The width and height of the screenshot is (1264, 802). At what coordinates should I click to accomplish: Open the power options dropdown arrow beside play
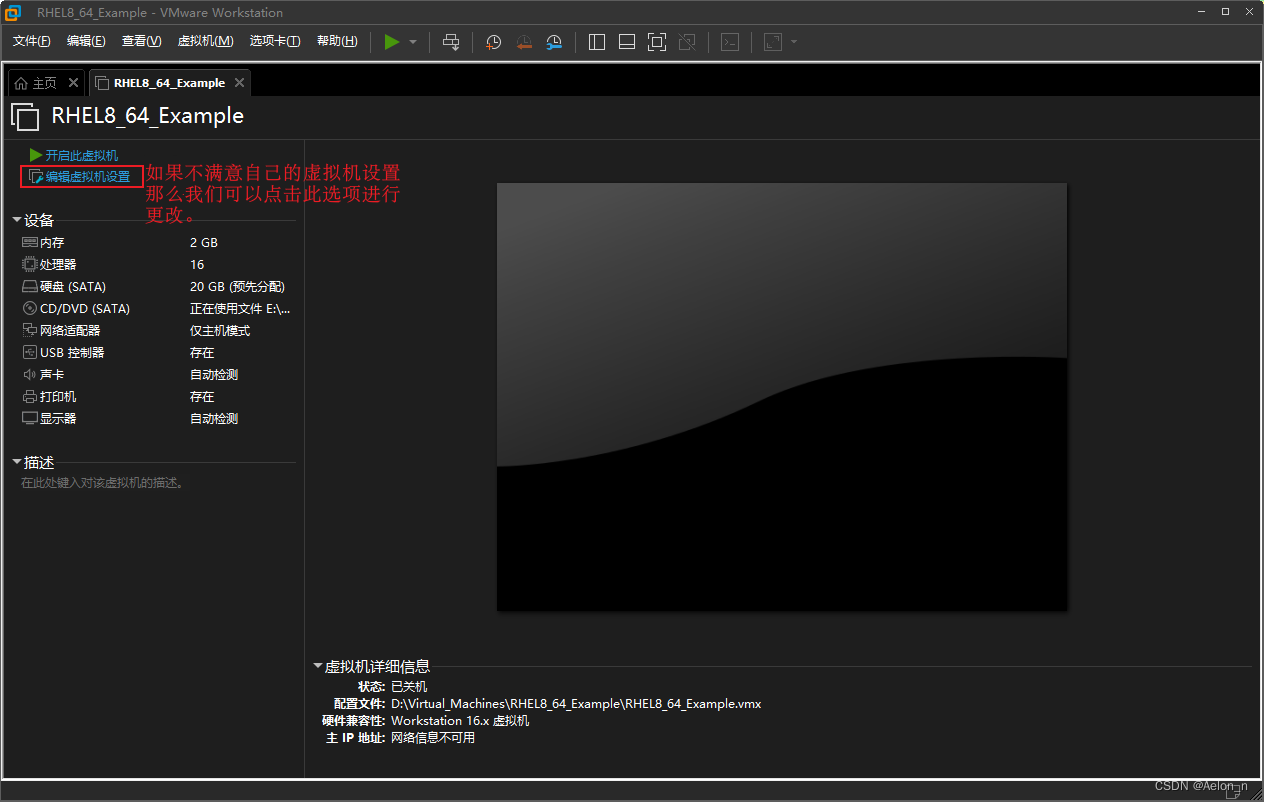(x=413, y=42)
